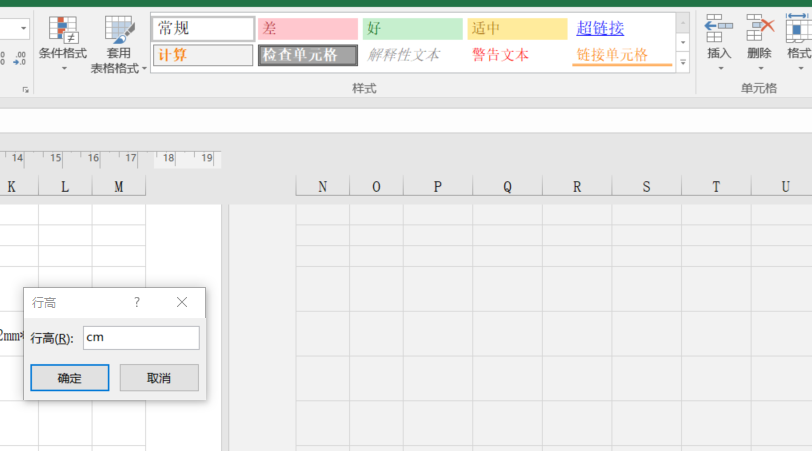Expand the full cell styles gallery
The image size is (812, 451).
click(x=683, y=63)
